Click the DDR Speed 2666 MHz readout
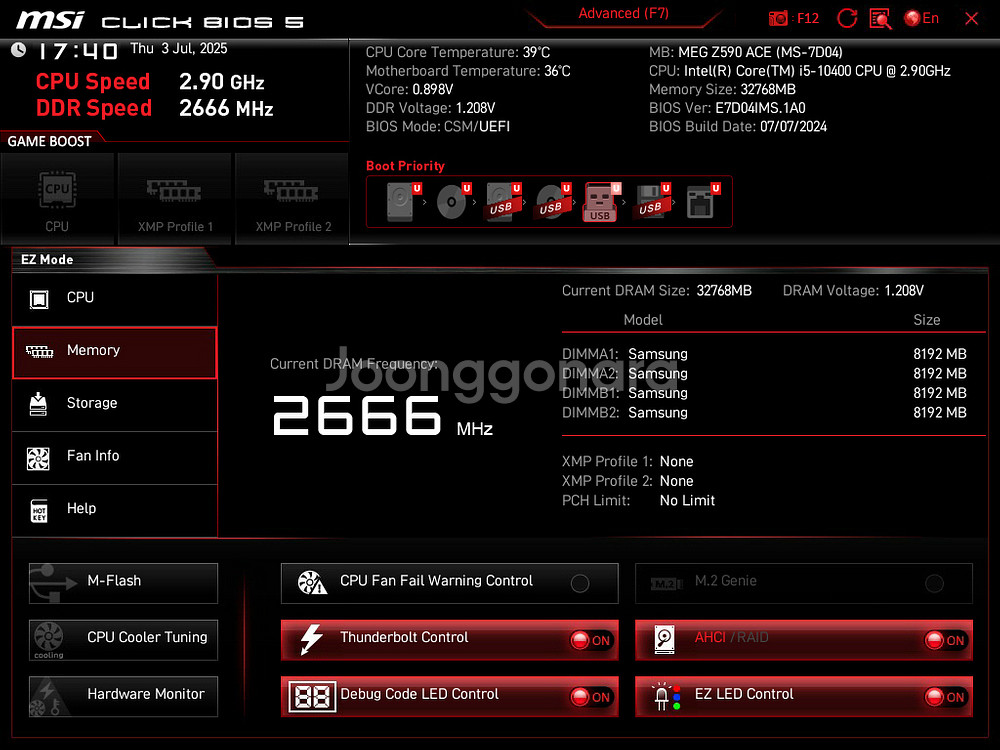This screenshot has width=1000, height=750. coord(154,108)
